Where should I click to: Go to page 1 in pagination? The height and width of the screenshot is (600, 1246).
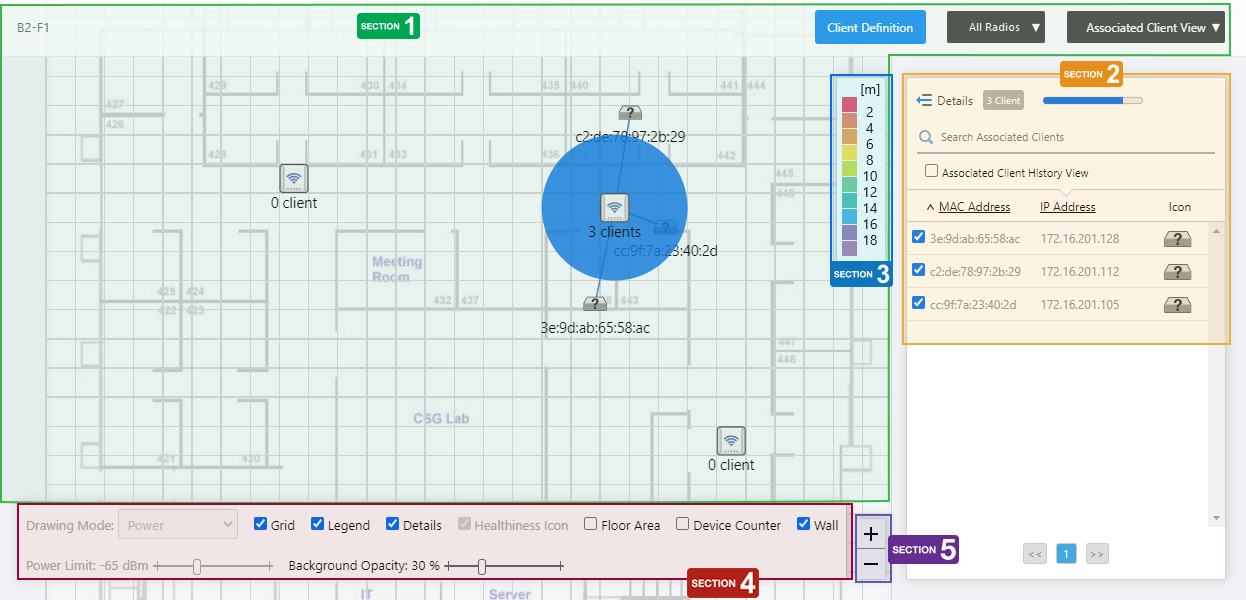click(1066, 554)
